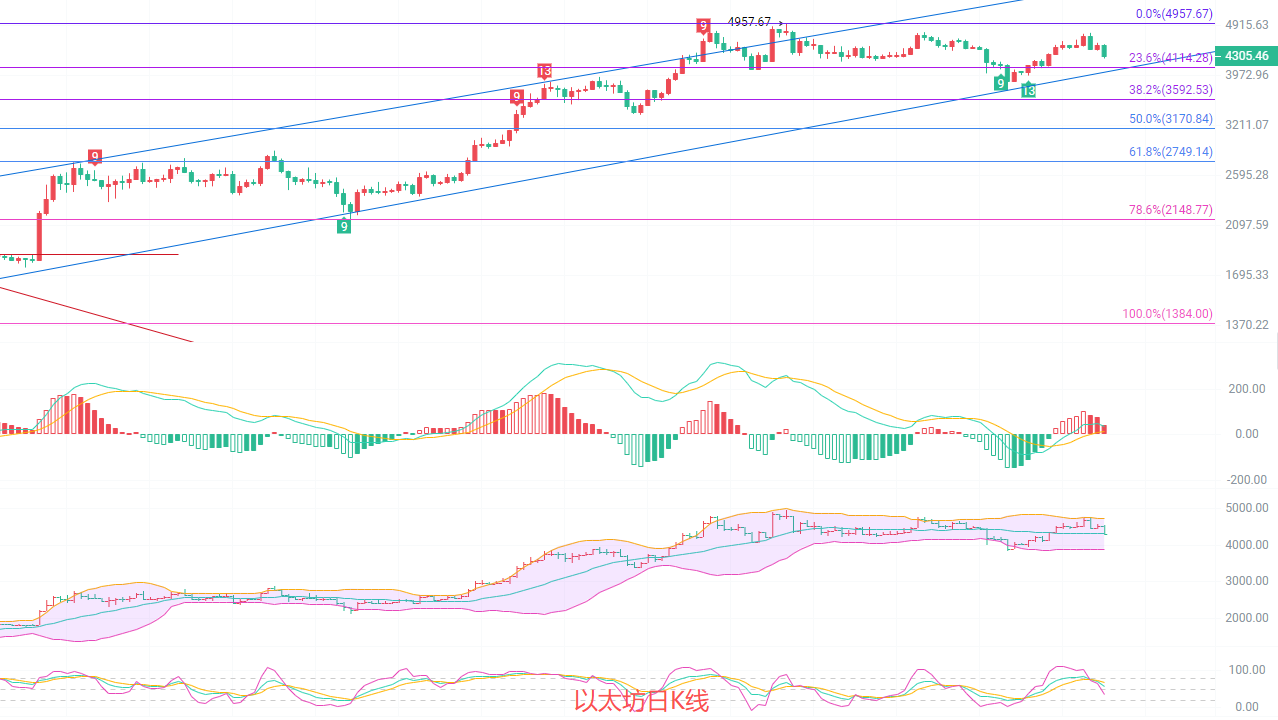The width and height of the screenshot is (1278, 720).
Task: Select the leftmost red 9 marker
Action: tap(95, 157)
